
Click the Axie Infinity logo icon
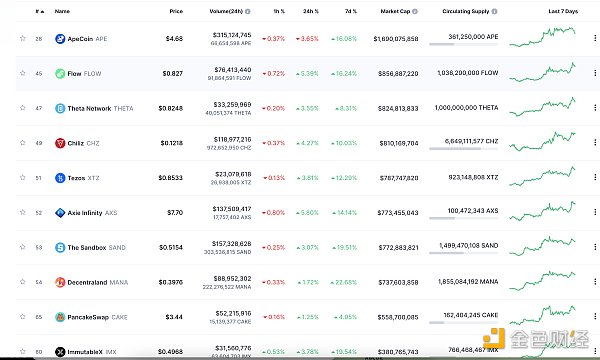tap(60, 213)
